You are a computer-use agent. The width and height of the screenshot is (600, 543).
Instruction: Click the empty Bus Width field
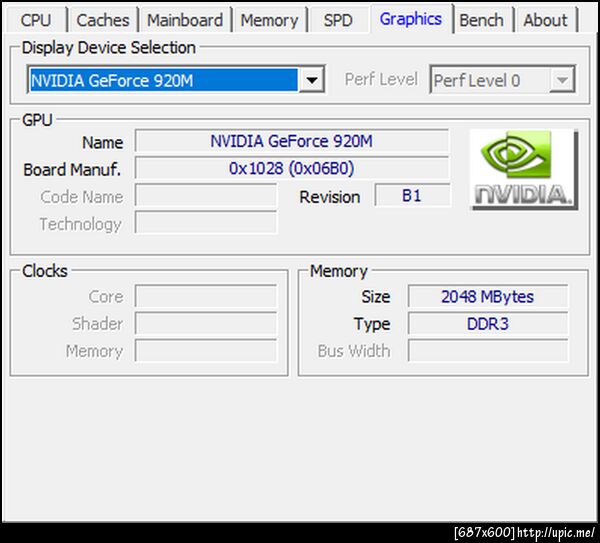coord(488,351)
